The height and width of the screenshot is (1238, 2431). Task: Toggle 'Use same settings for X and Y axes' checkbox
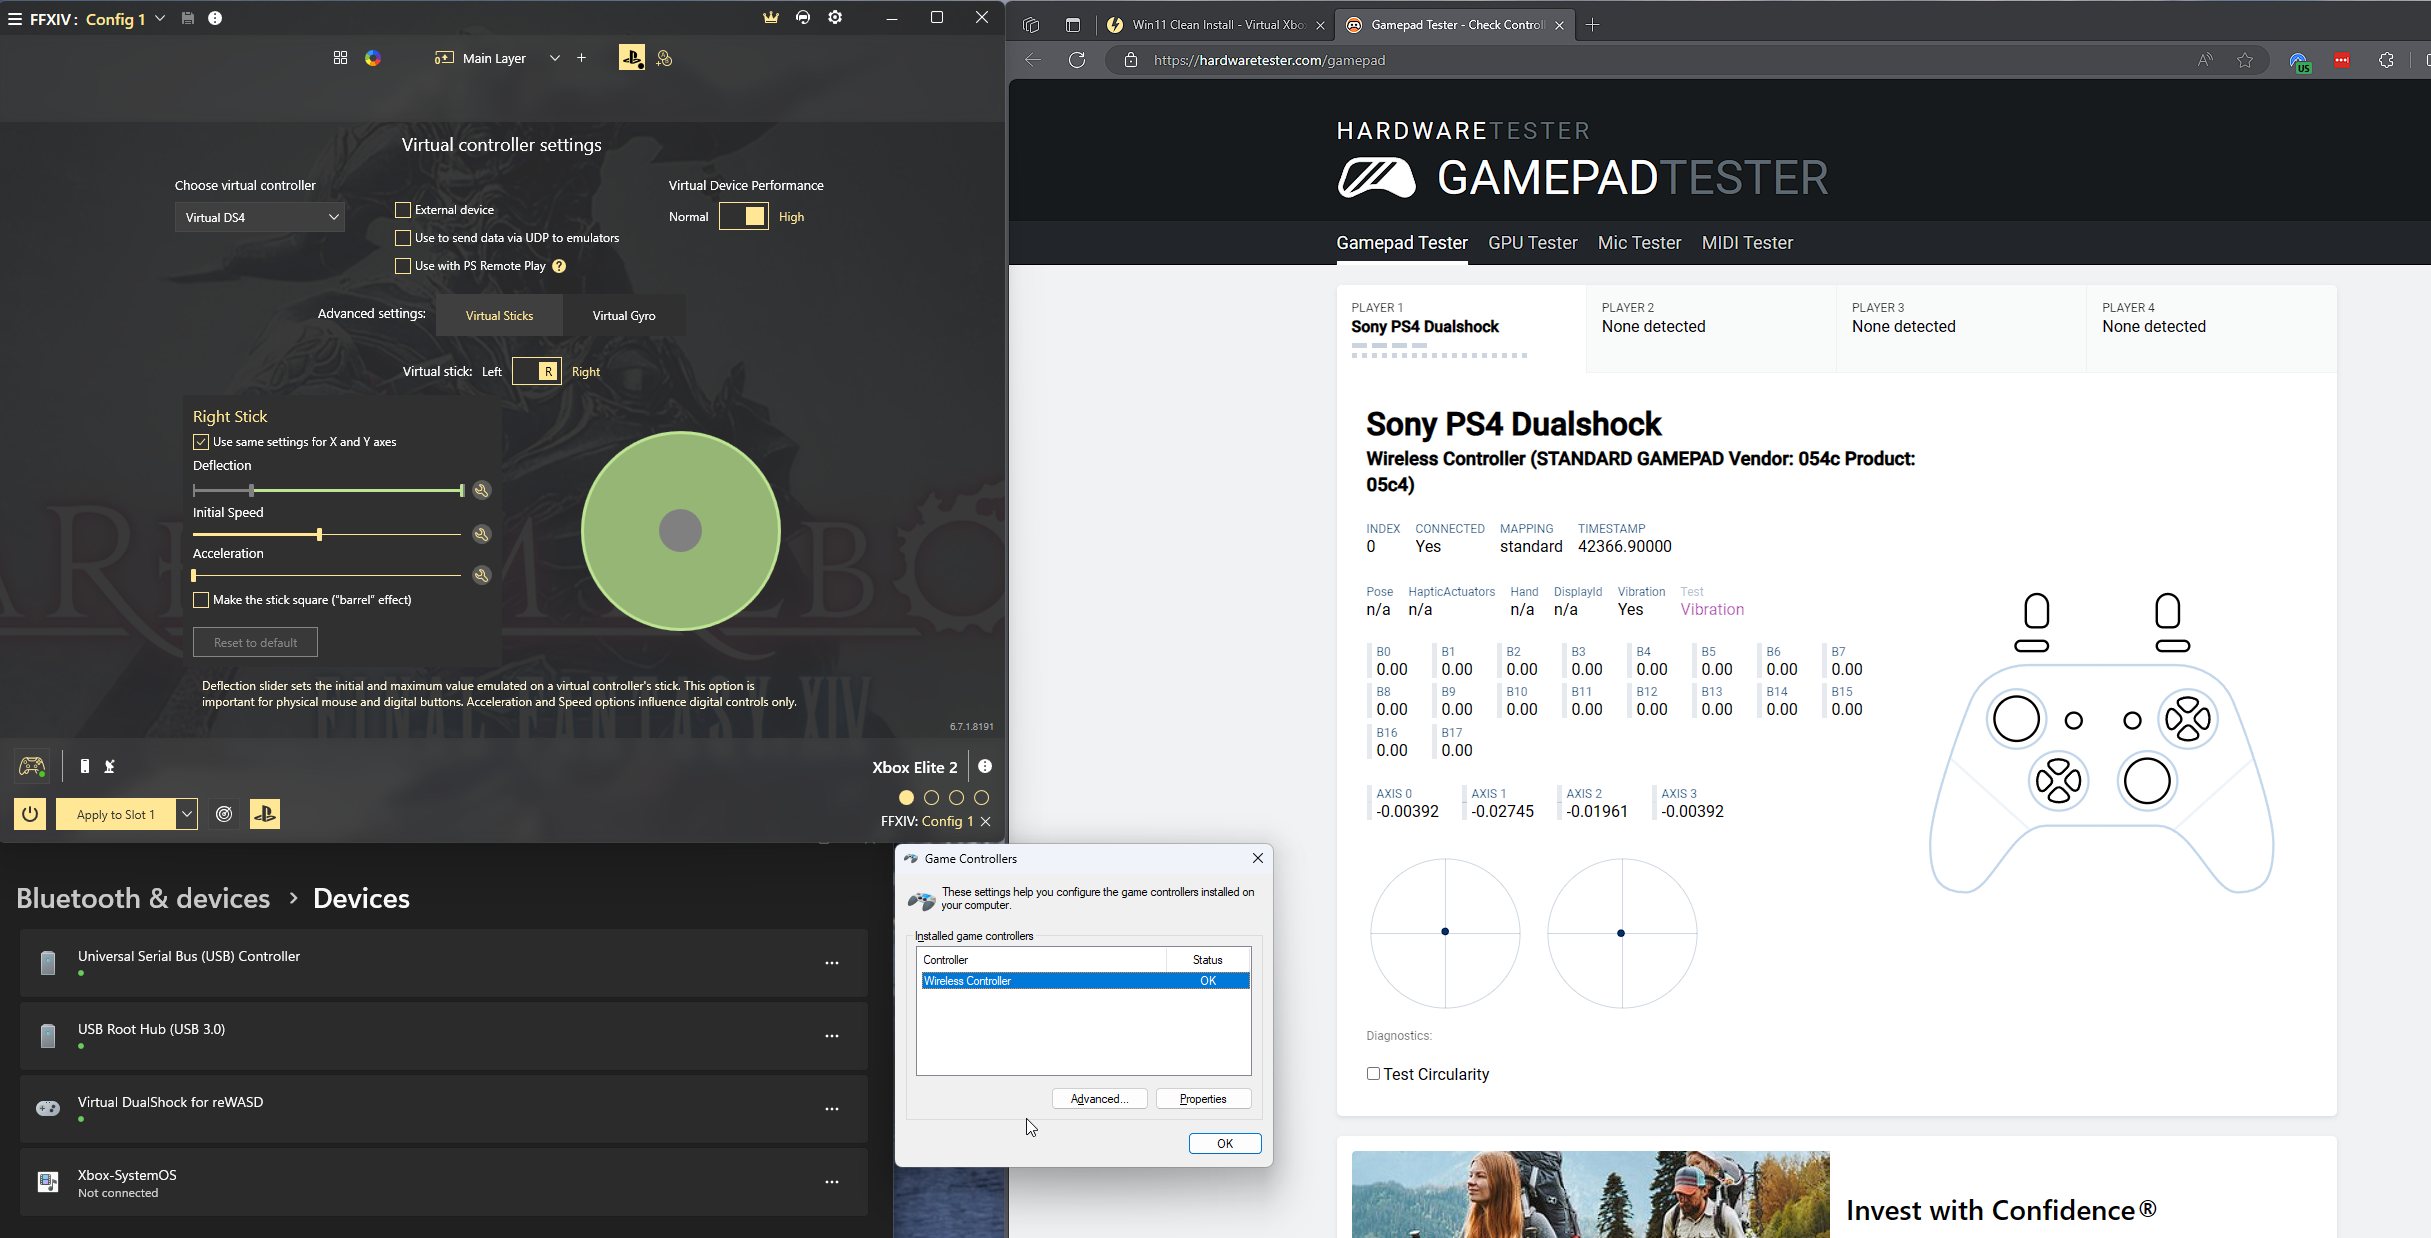(x=200, y=441)
